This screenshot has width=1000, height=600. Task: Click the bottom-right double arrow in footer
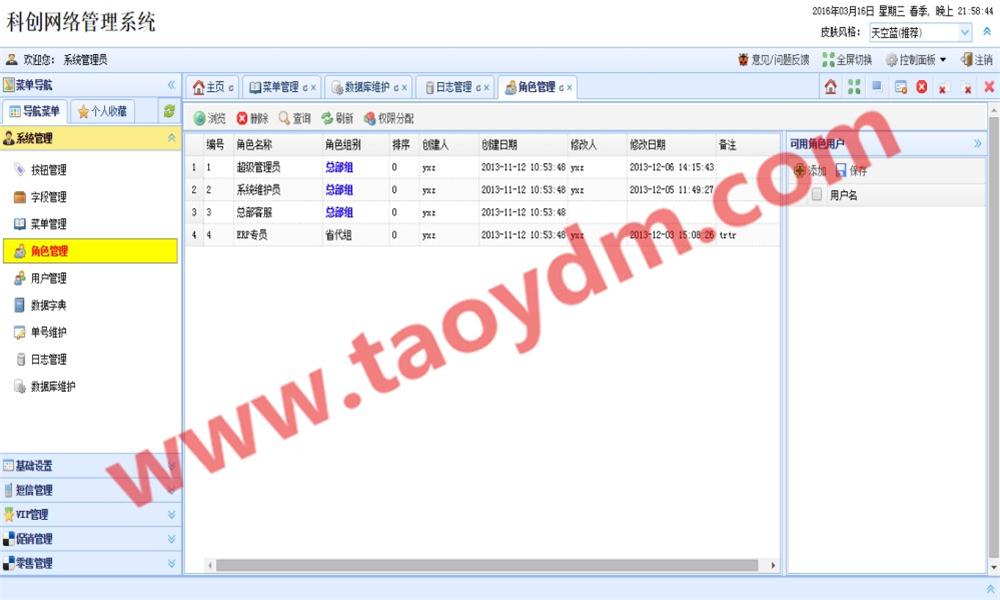point(990,589)
